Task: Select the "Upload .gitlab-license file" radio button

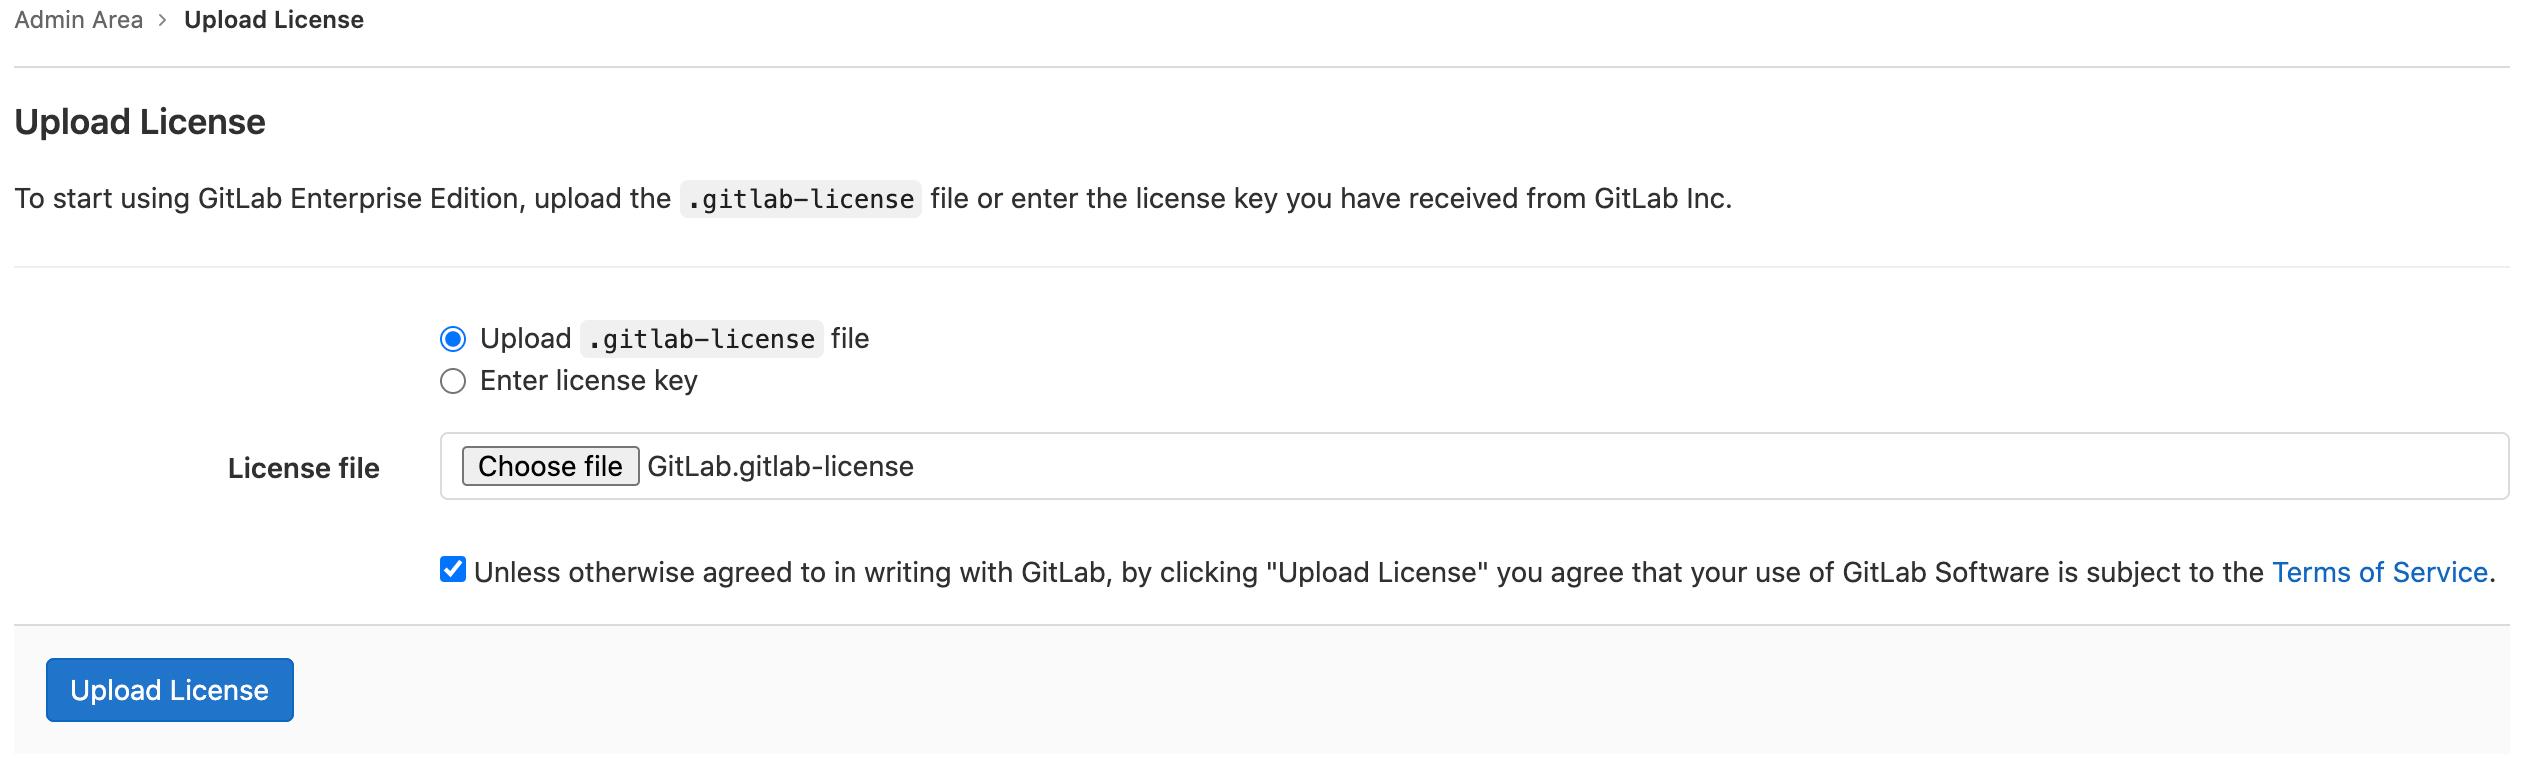Action: pos(453,338)
